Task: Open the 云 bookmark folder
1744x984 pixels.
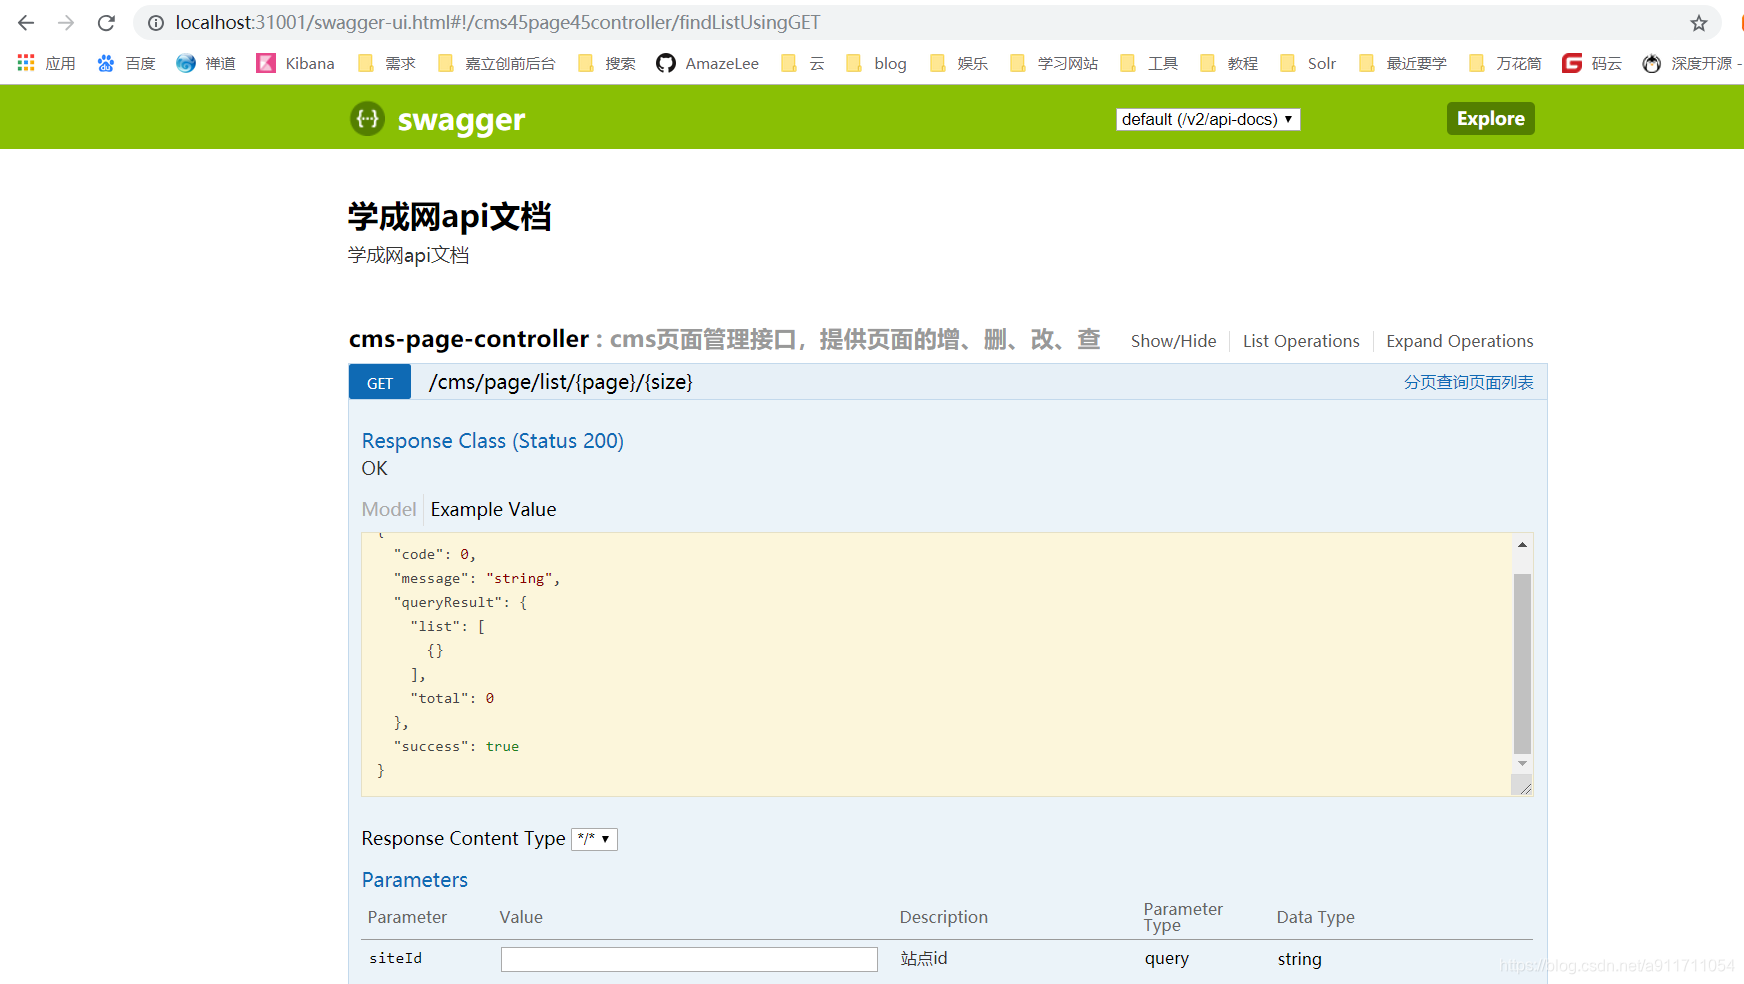Action: click(803, 63)
